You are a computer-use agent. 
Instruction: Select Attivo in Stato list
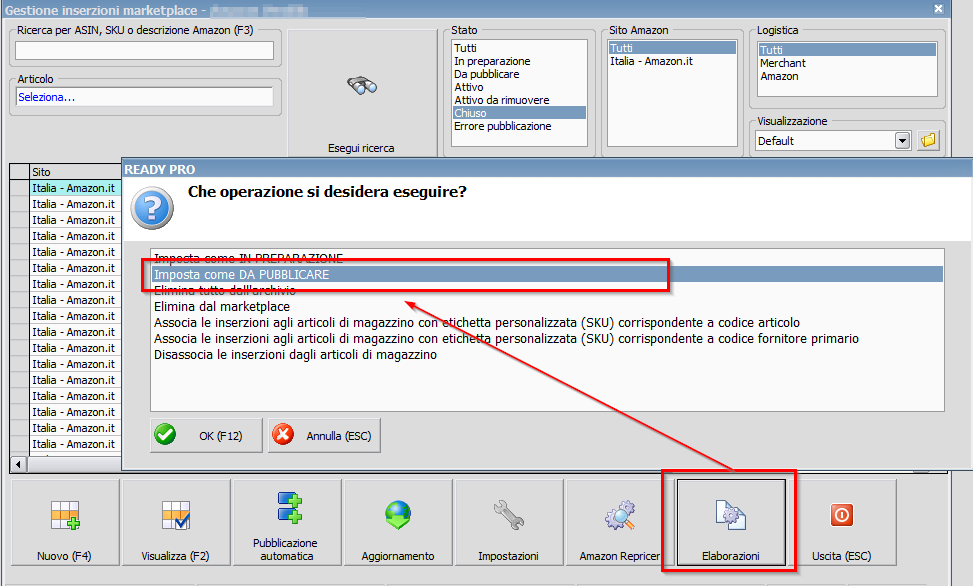pos(519,87)
